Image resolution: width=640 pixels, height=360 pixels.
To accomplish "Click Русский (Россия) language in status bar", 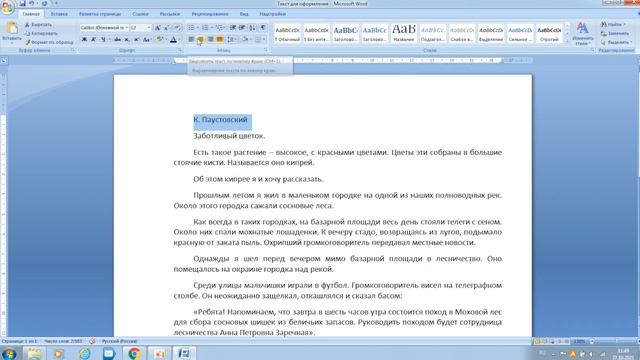I will 119,341.
